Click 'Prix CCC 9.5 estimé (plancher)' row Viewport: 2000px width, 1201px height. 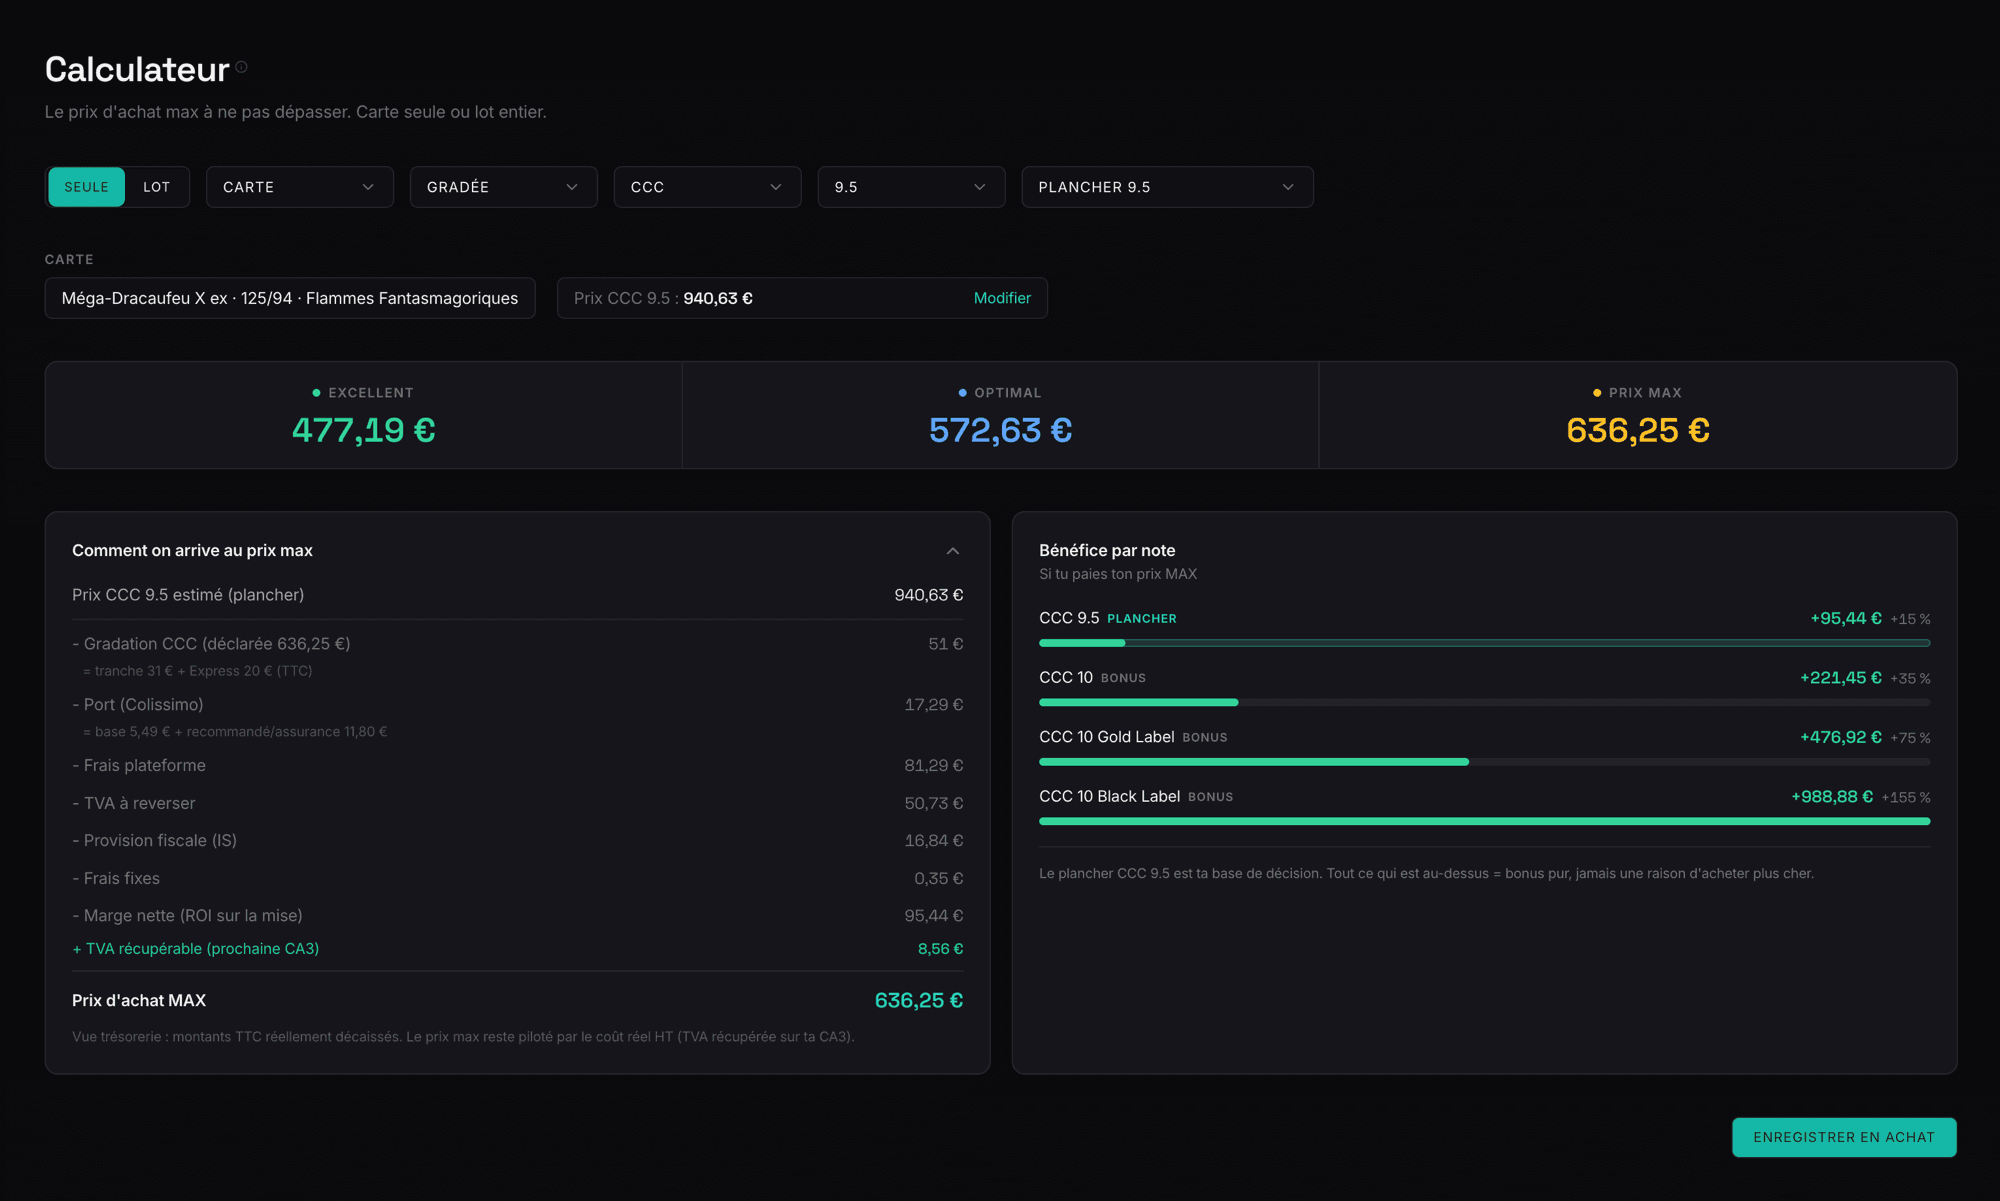coord(517,595)
